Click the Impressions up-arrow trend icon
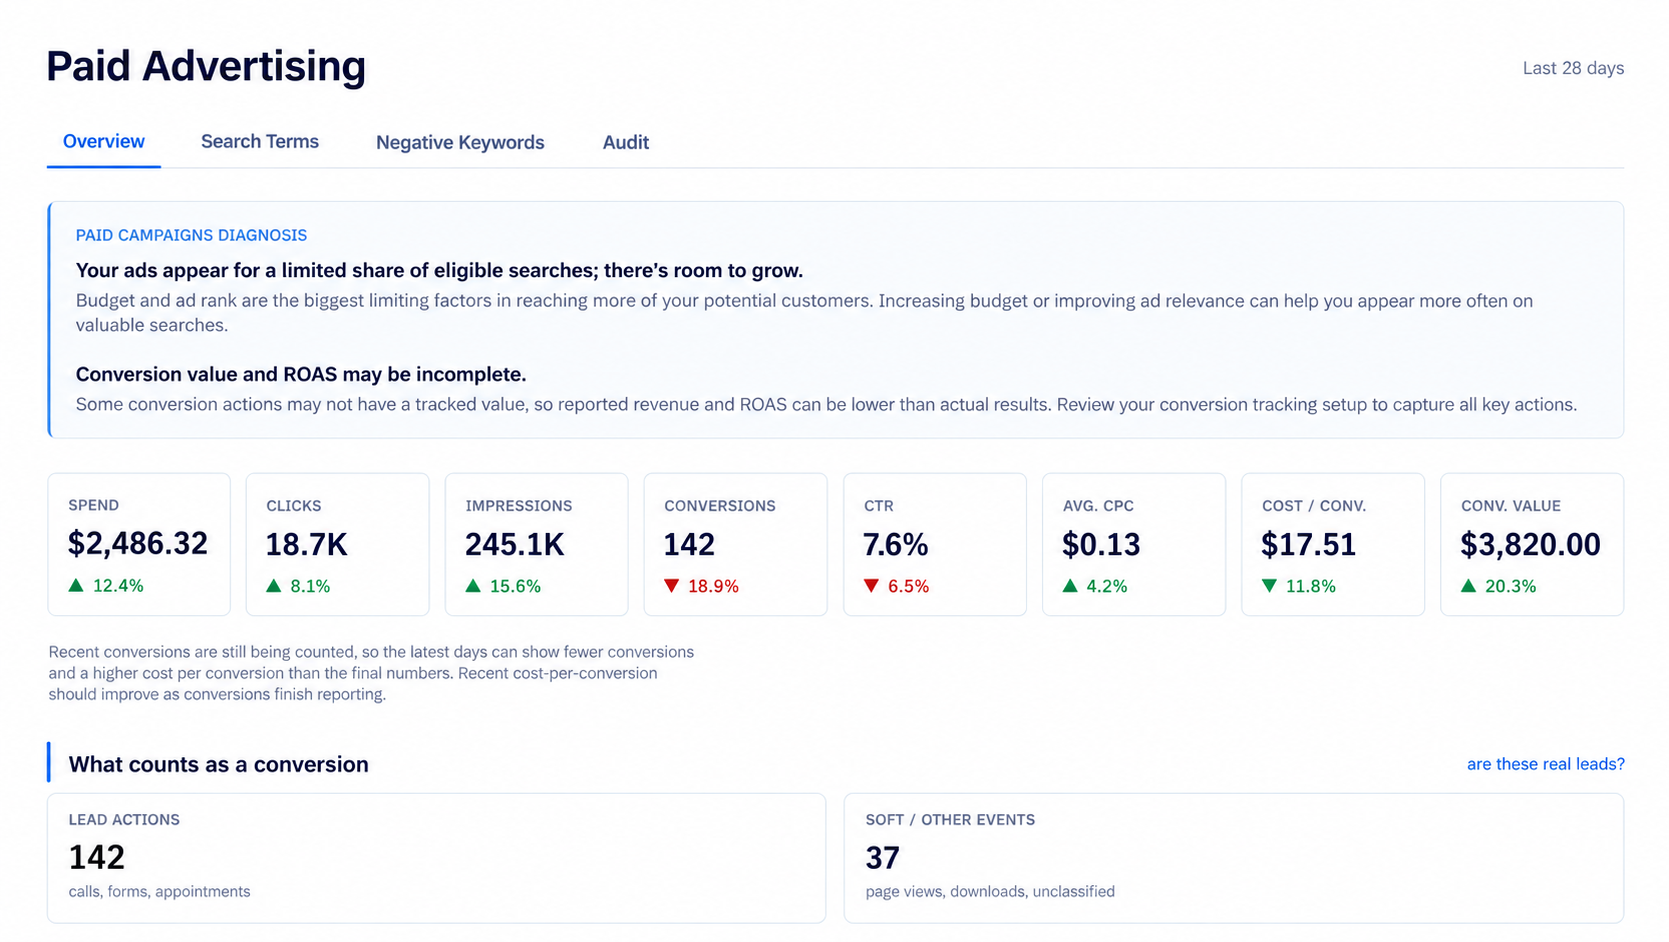 point(473,586)
